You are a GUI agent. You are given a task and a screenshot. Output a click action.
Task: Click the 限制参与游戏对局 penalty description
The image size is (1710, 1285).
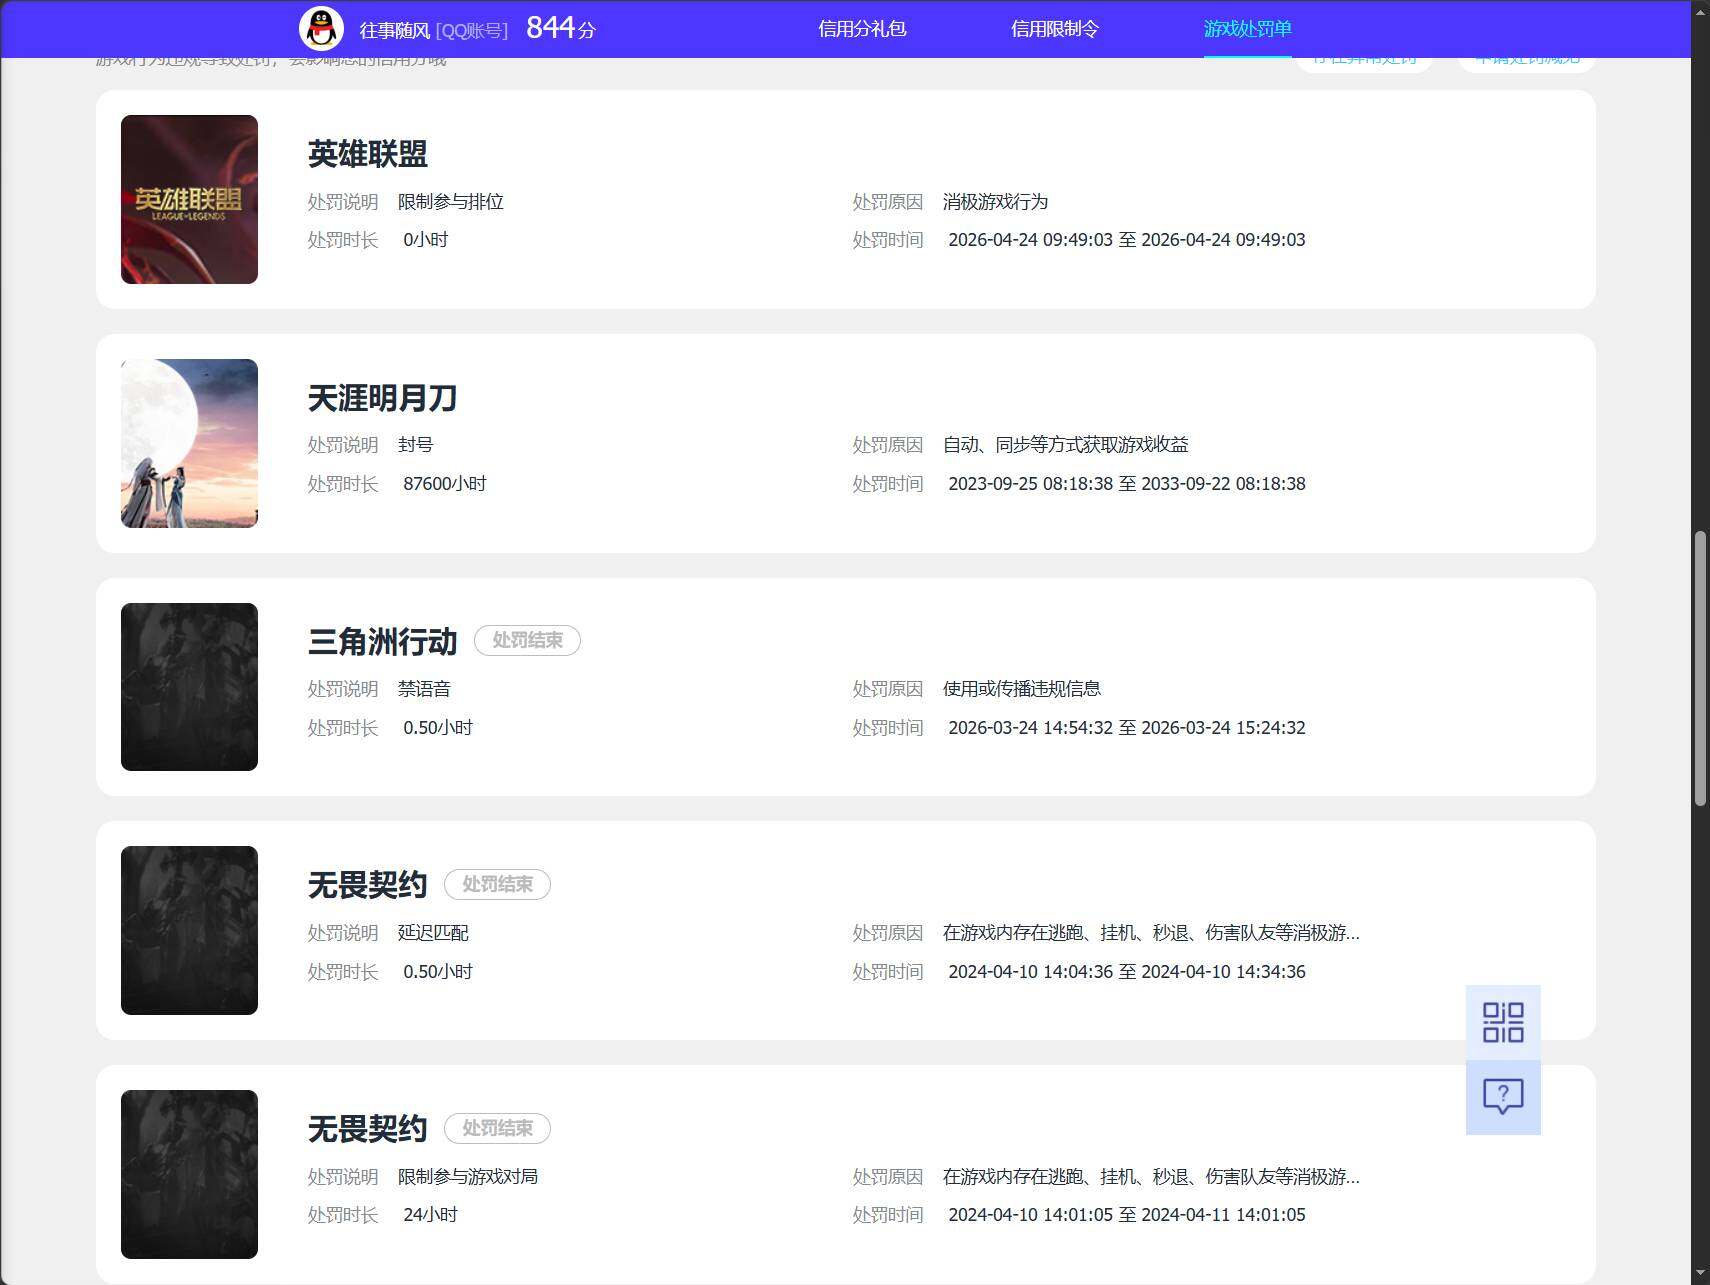pyautogui.click(x=468, y=1177)
